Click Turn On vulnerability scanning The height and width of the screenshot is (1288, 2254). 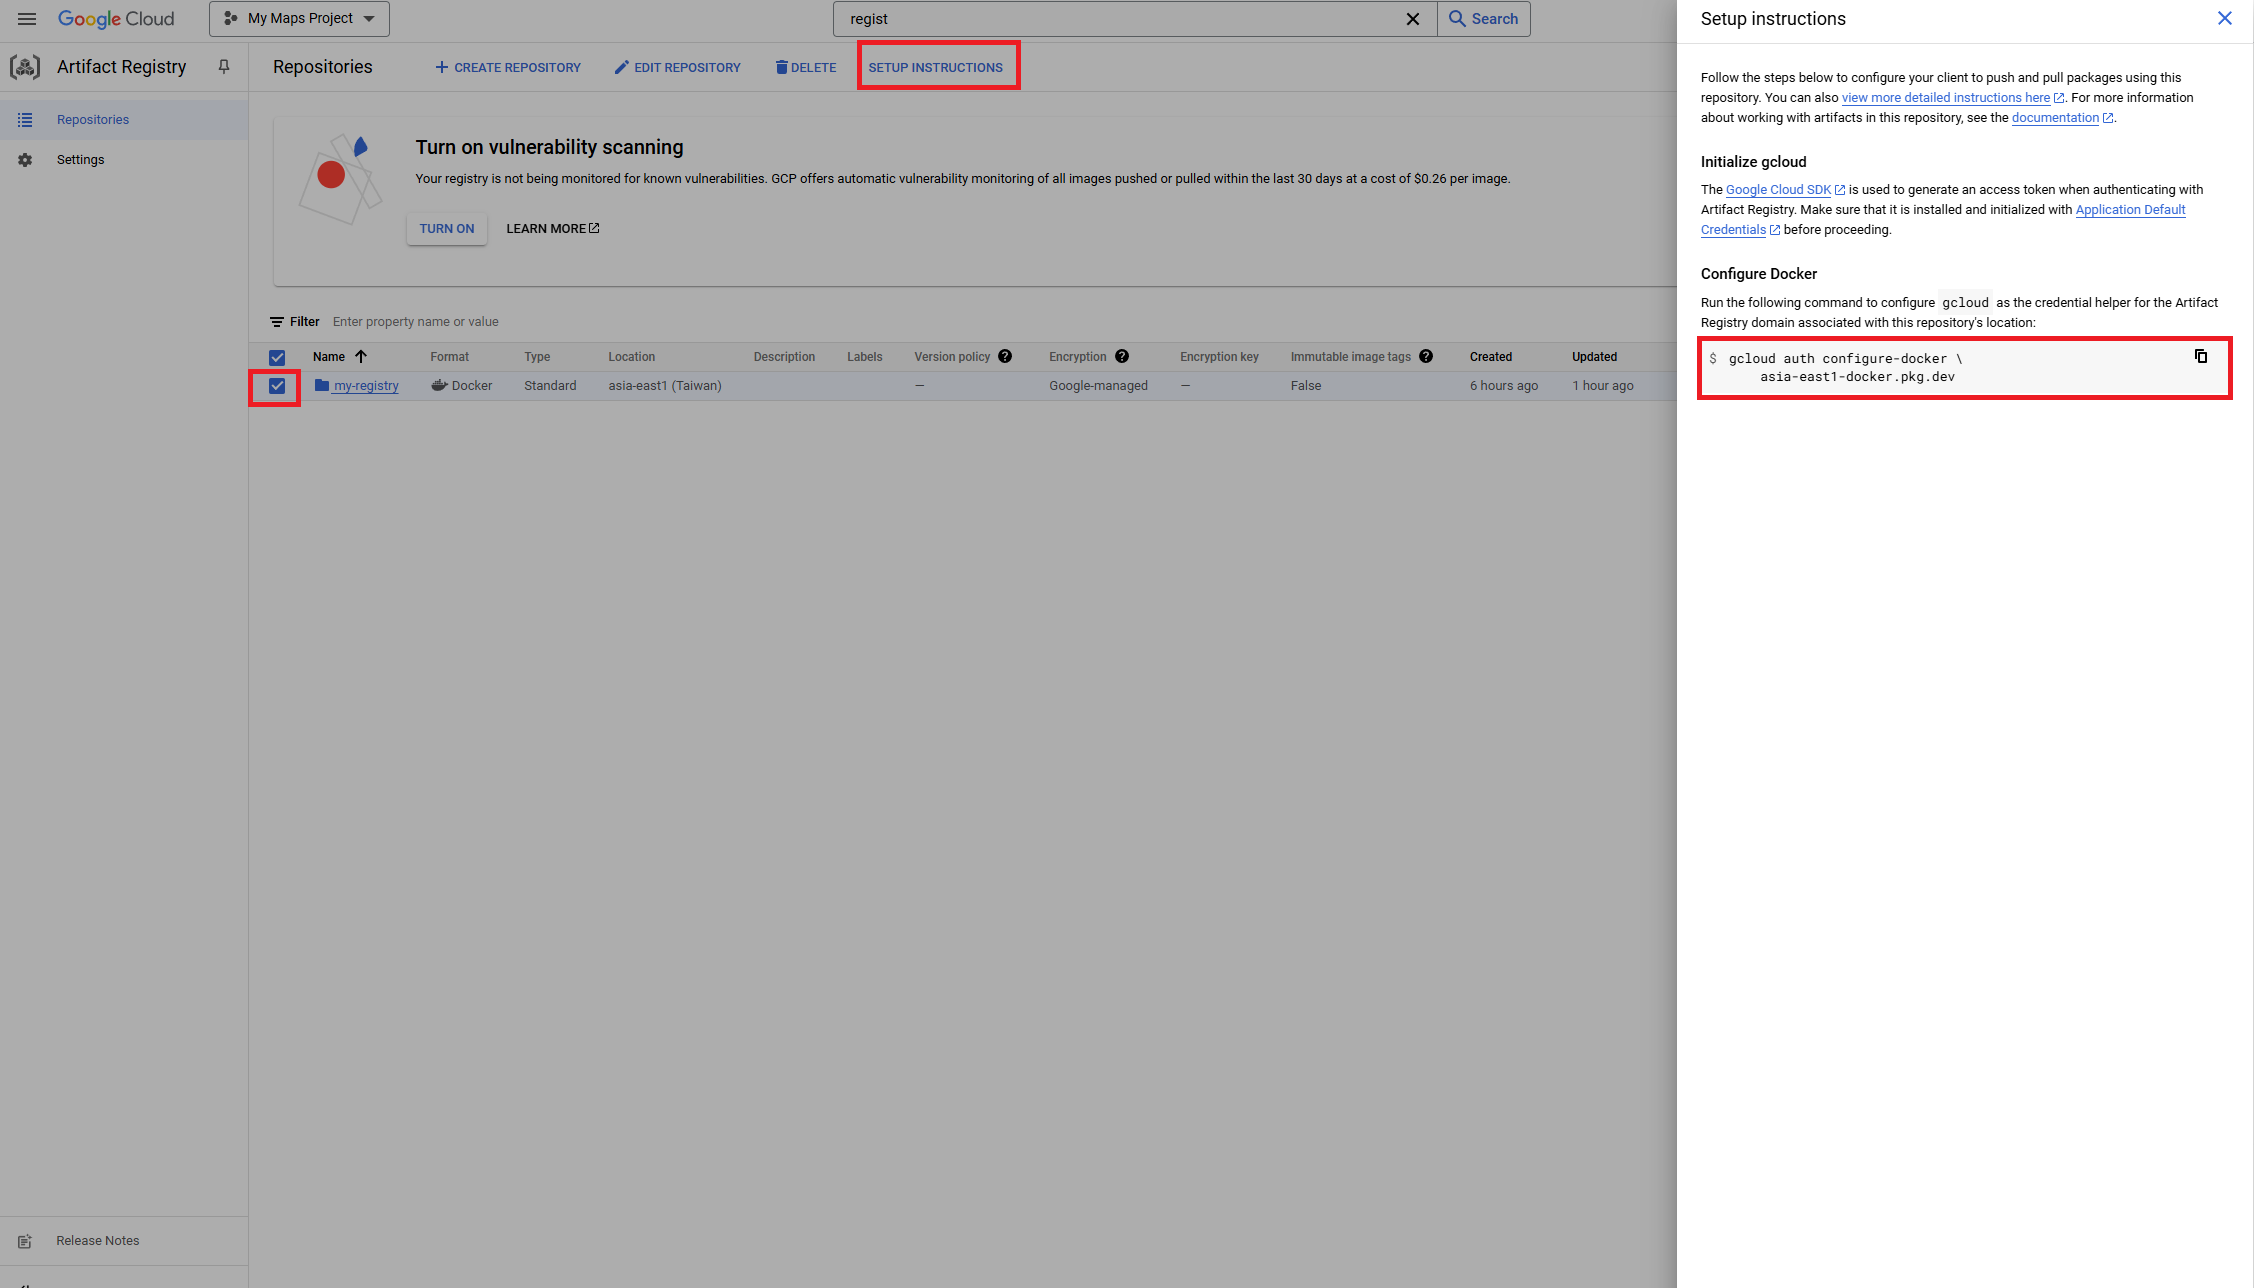tap(446, 228)
